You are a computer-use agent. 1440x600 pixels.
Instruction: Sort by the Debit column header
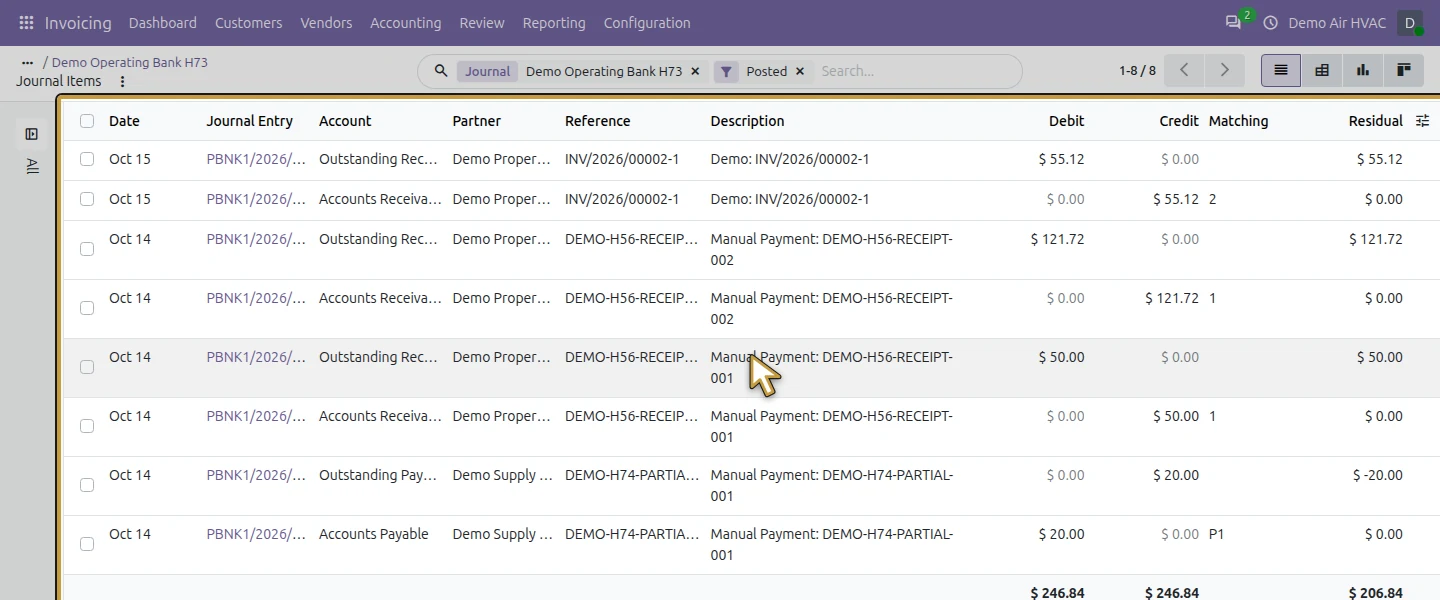pyautogui.click(x=1066, y=121)
